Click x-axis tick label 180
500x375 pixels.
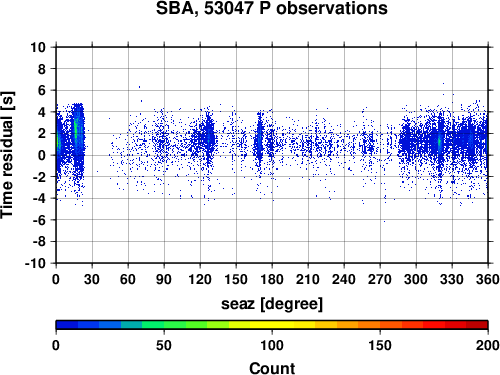pos(272,279)
